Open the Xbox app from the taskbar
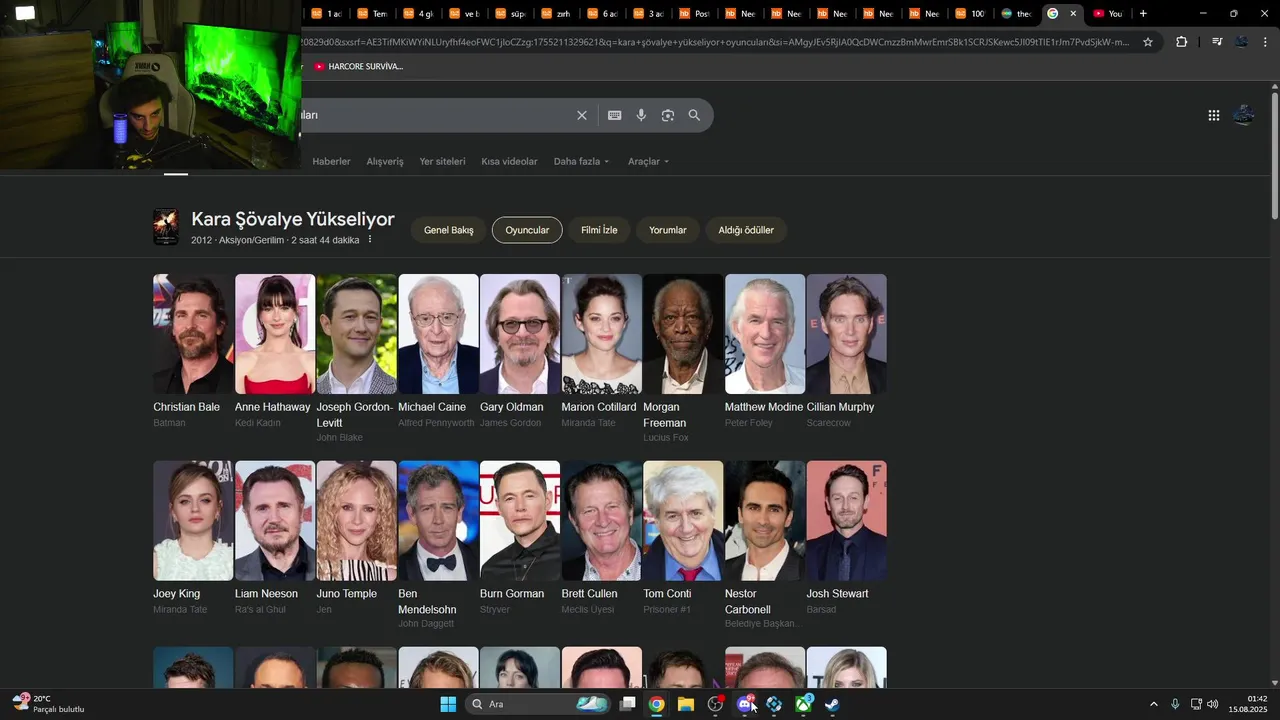 click(x=803, y=704)
